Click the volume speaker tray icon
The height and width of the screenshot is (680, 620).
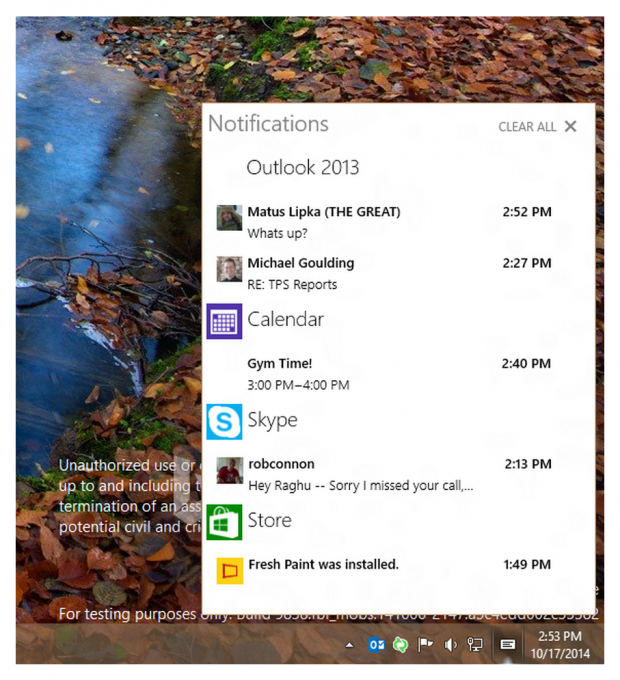(450, 645)
